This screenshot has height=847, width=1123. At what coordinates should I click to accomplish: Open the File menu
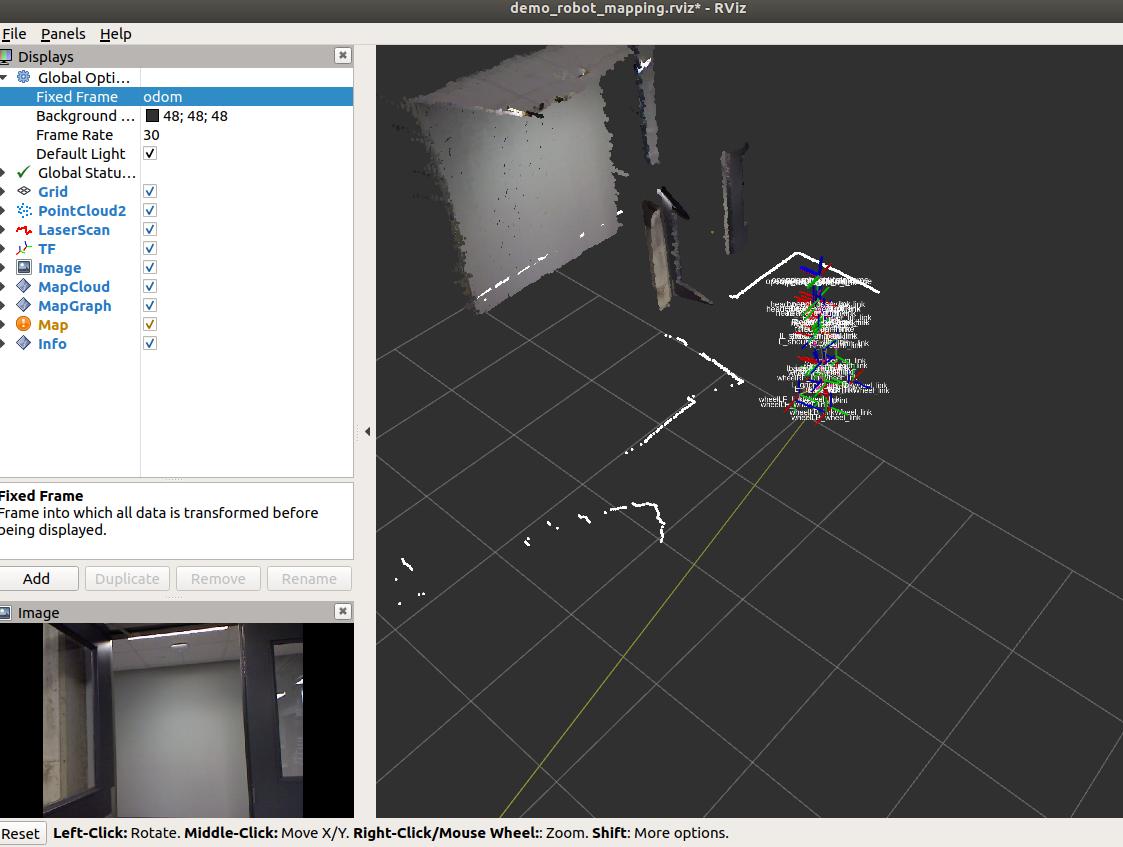(14, 34)
